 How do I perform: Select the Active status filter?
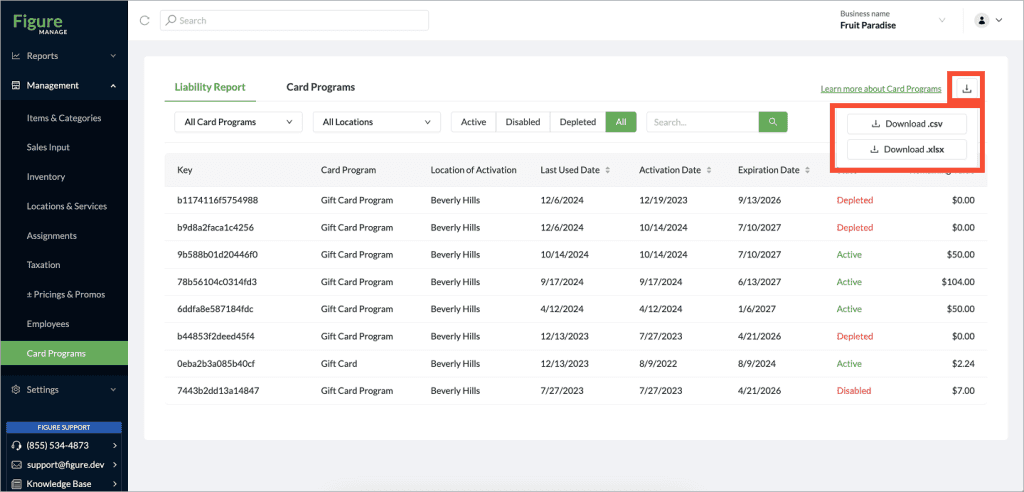pos(473,122)
